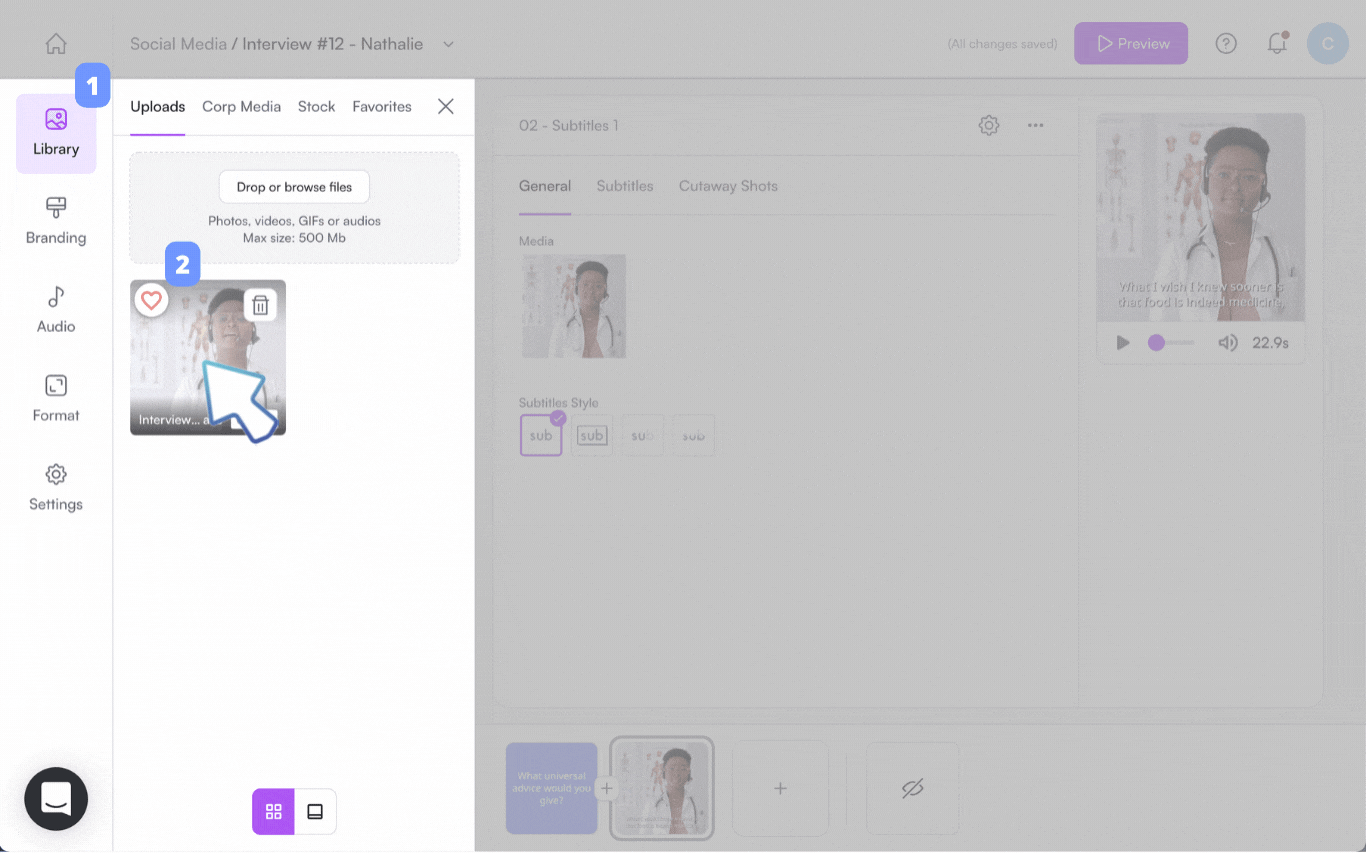Click the Media thumbnail in General tab

[574, 306]
